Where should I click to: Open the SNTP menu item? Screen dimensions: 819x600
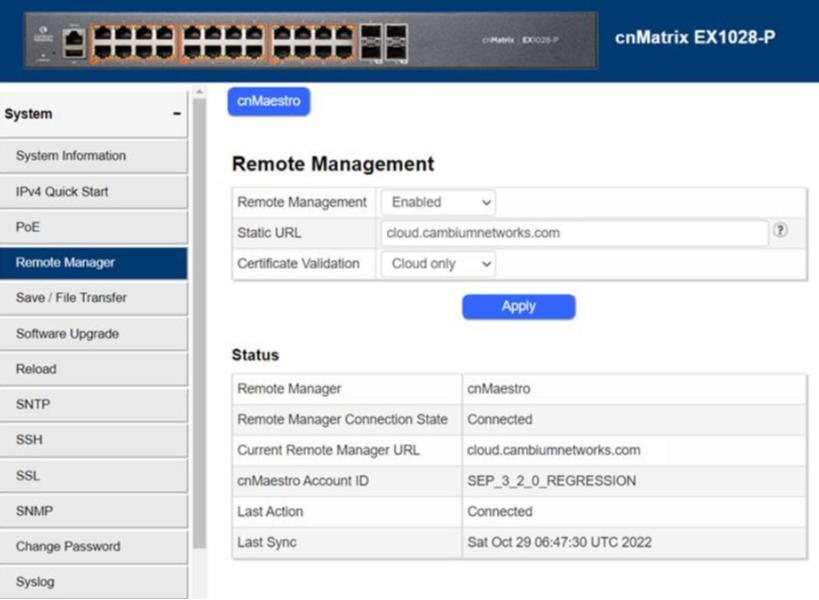93,405
